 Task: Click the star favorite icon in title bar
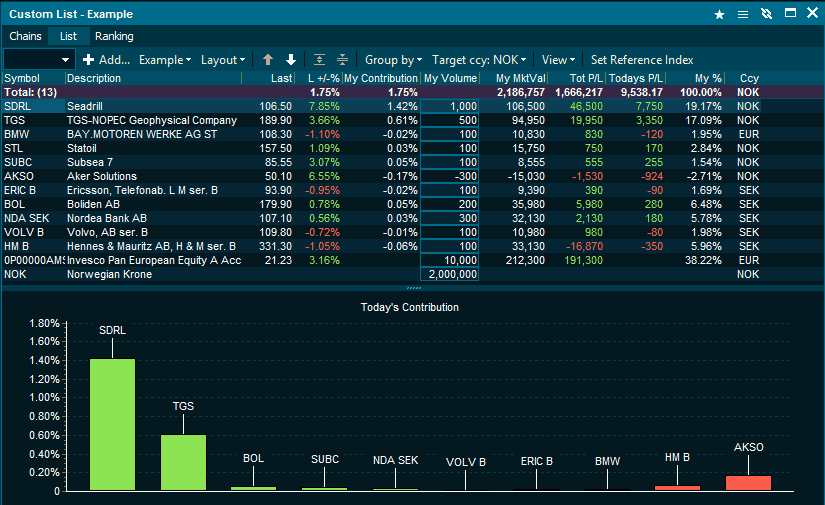coord(719,14)
